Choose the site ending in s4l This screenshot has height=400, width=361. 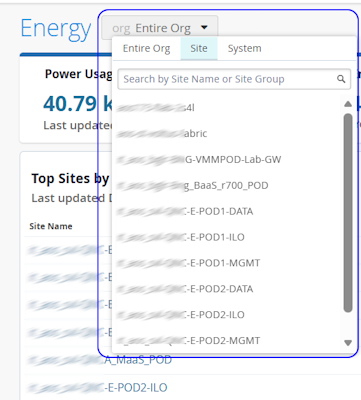click(156, 108)
